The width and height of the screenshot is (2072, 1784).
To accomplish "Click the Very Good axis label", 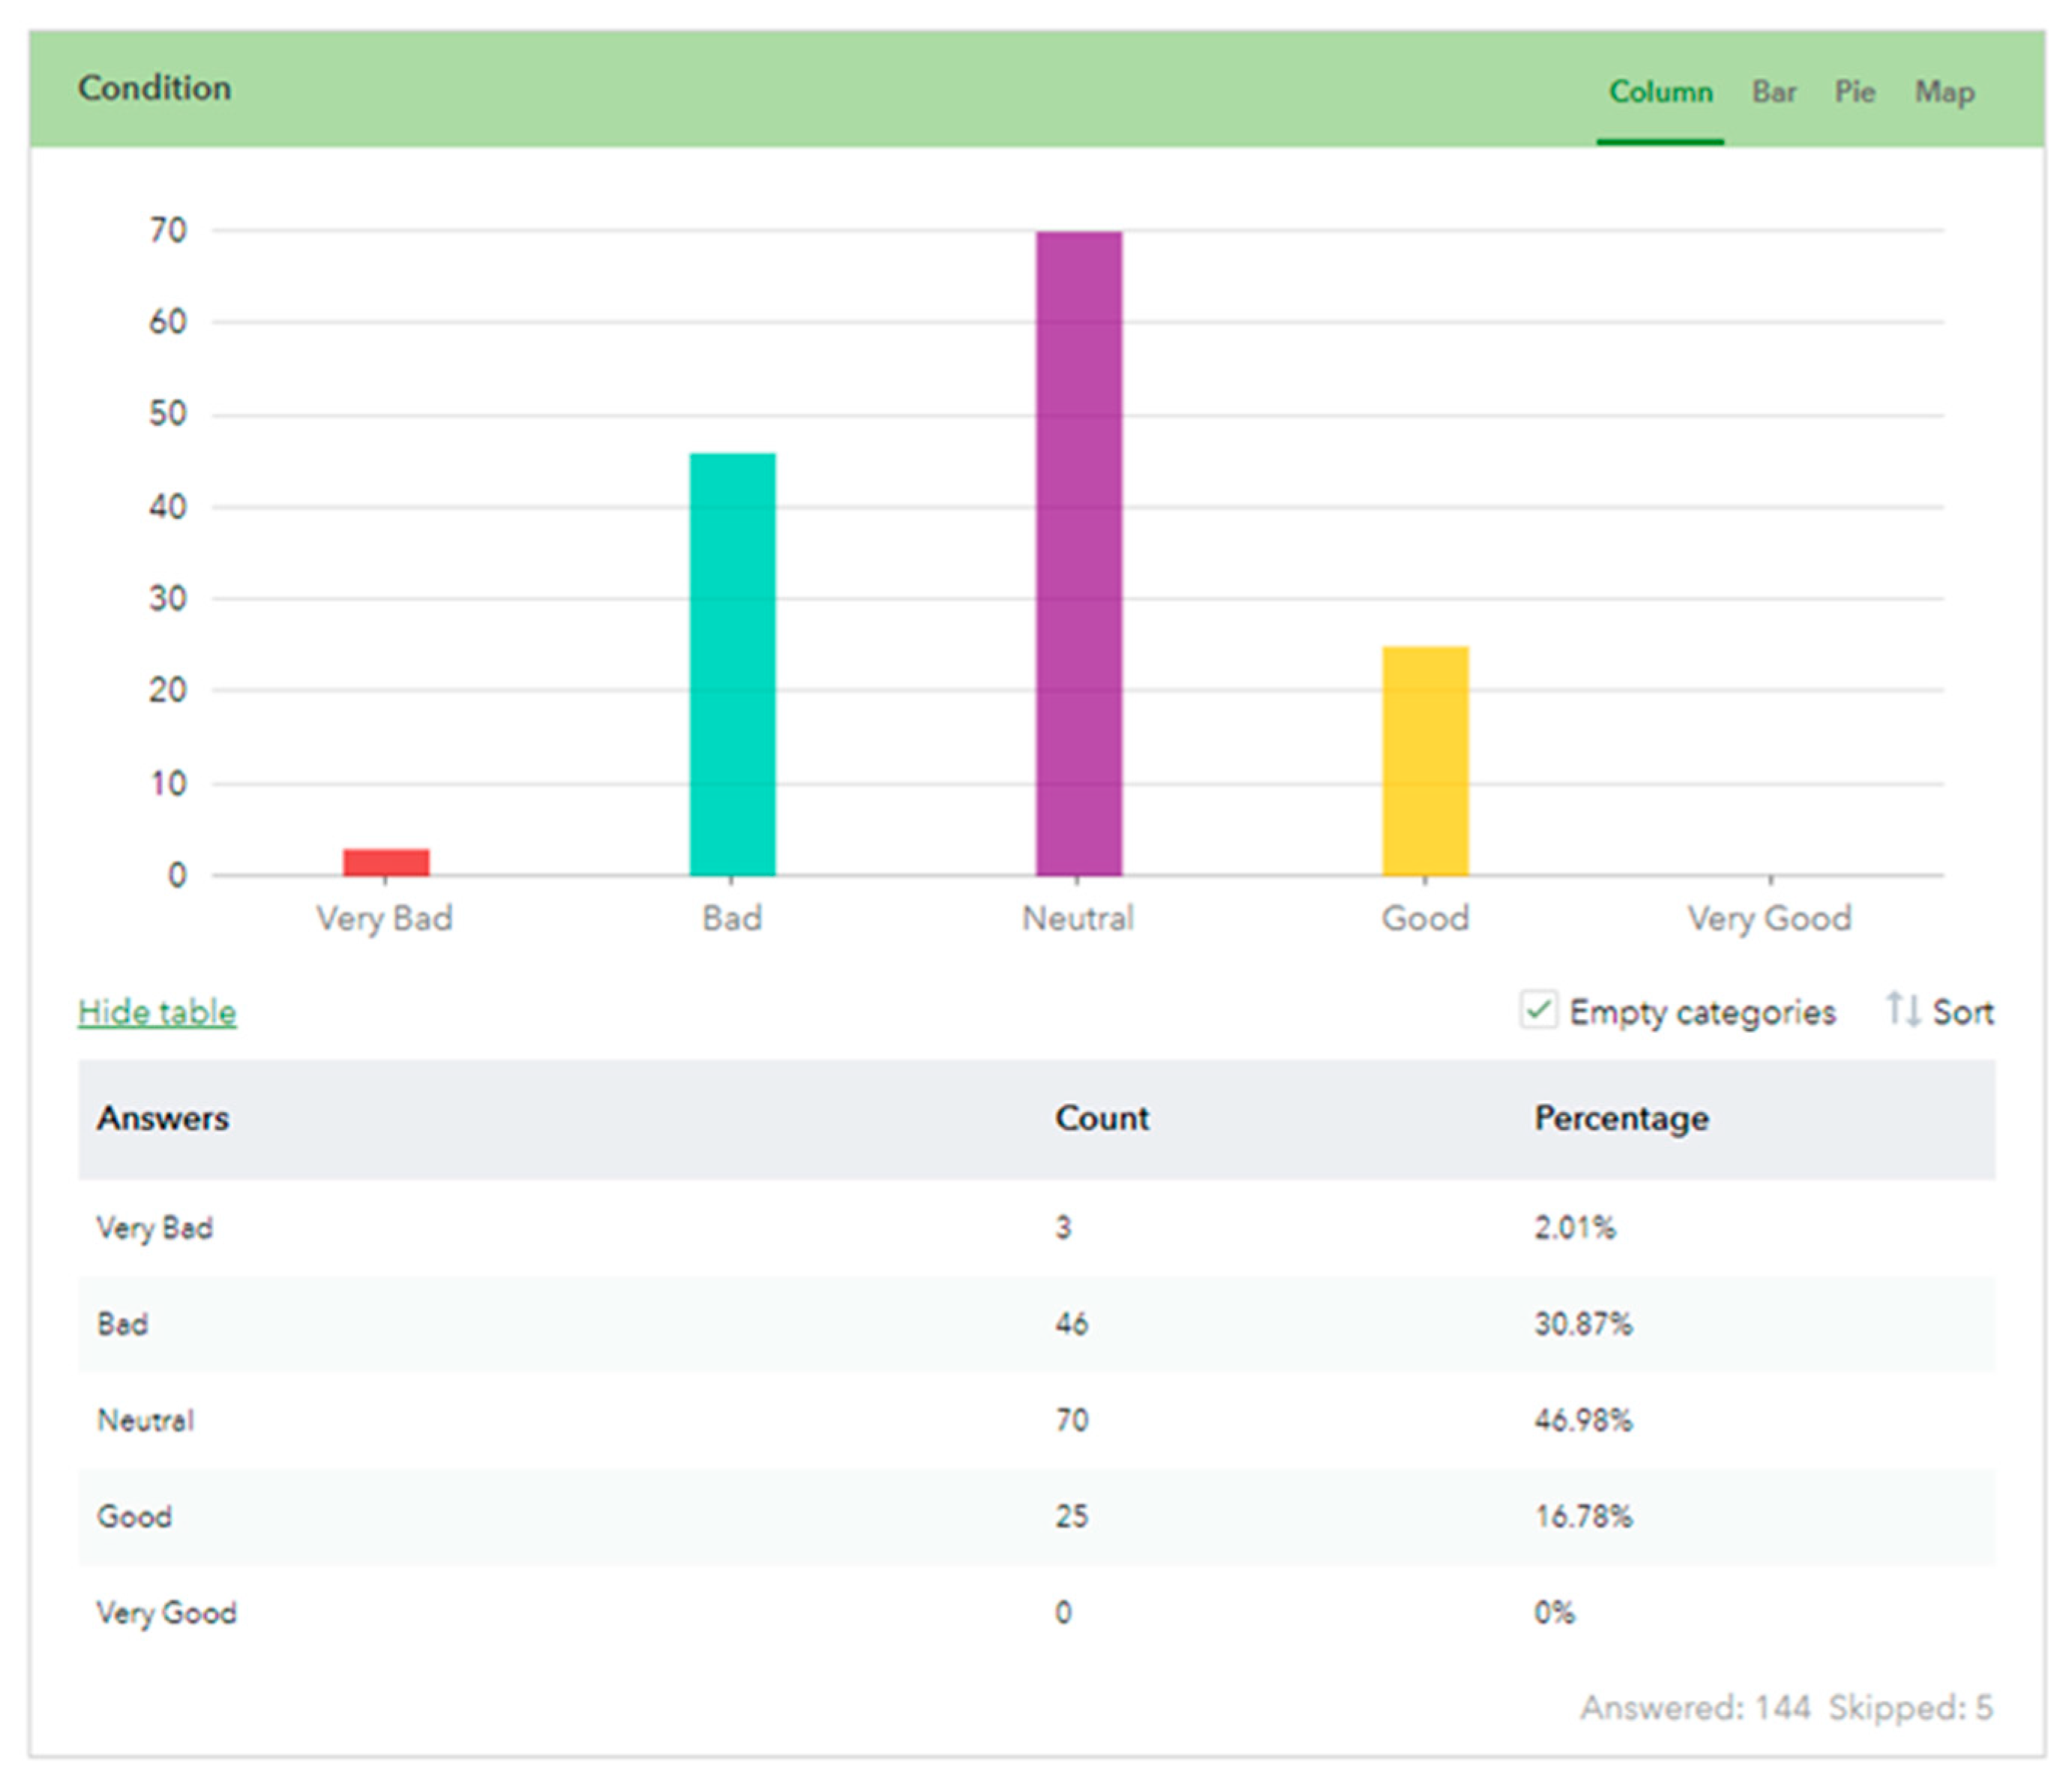I will pyautogui.click(x=1769, y=918).
